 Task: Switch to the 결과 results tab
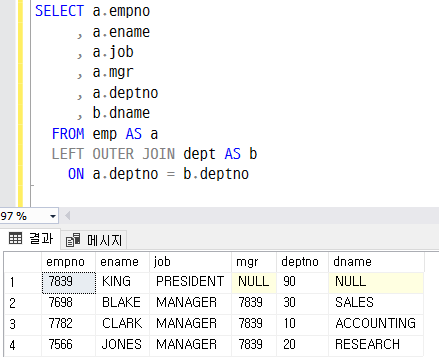click(31, 239)
